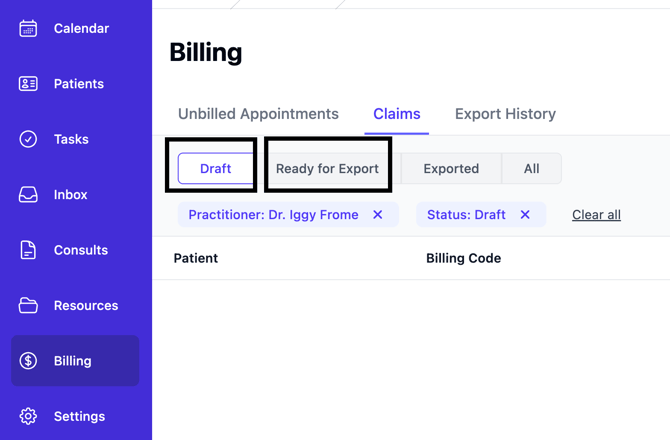
Task: Select the All claims filter
Action: (x=531, y=169)
